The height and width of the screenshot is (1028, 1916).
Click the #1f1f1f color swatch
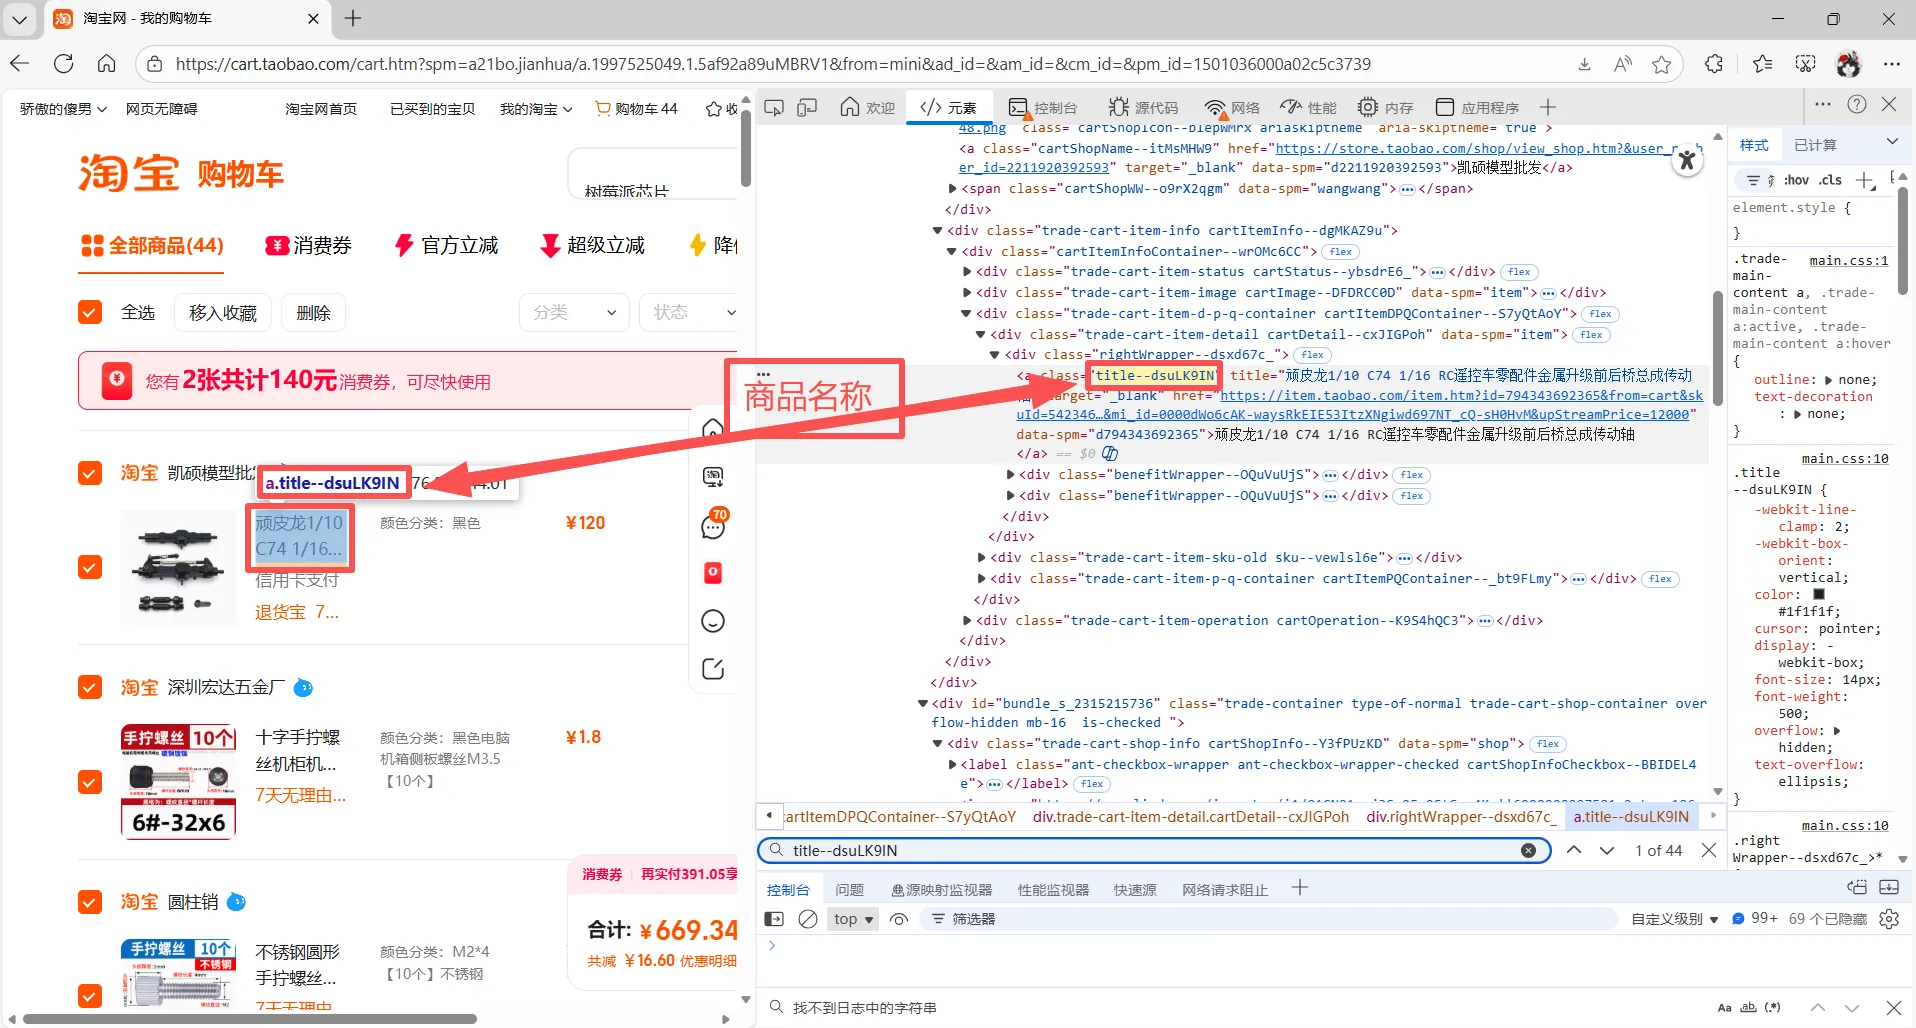coord(1819,595)
